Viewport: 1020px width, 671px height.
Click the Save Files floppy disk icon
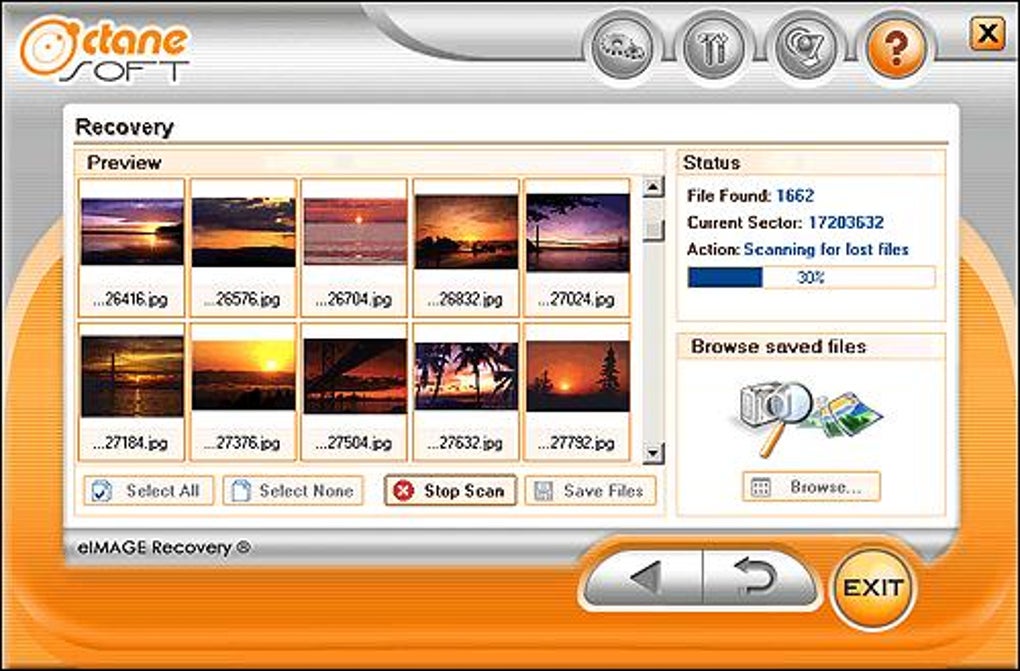542,490
